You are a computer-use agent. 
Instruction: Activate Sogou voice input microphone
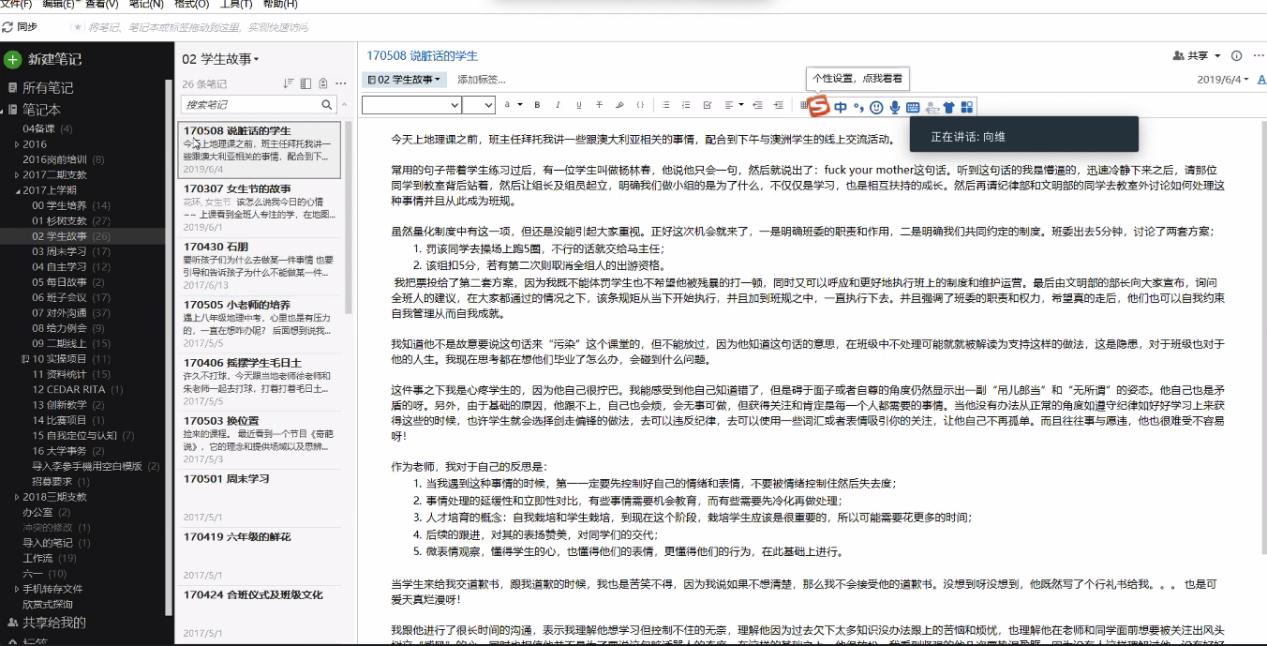[x=895, y=106]
